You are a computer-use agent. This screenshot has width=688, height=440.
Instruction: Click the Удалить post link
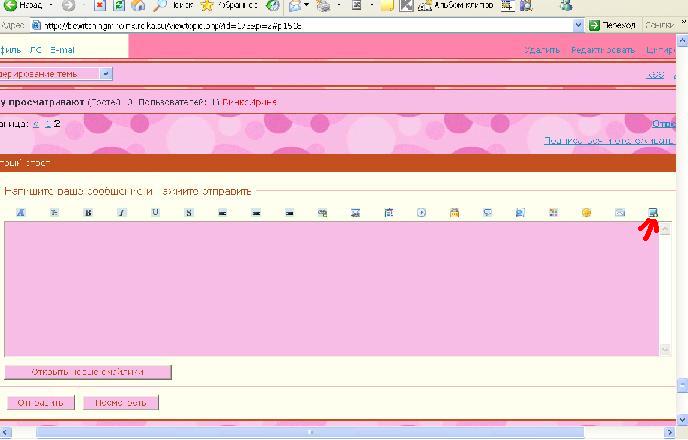(542, 50)
